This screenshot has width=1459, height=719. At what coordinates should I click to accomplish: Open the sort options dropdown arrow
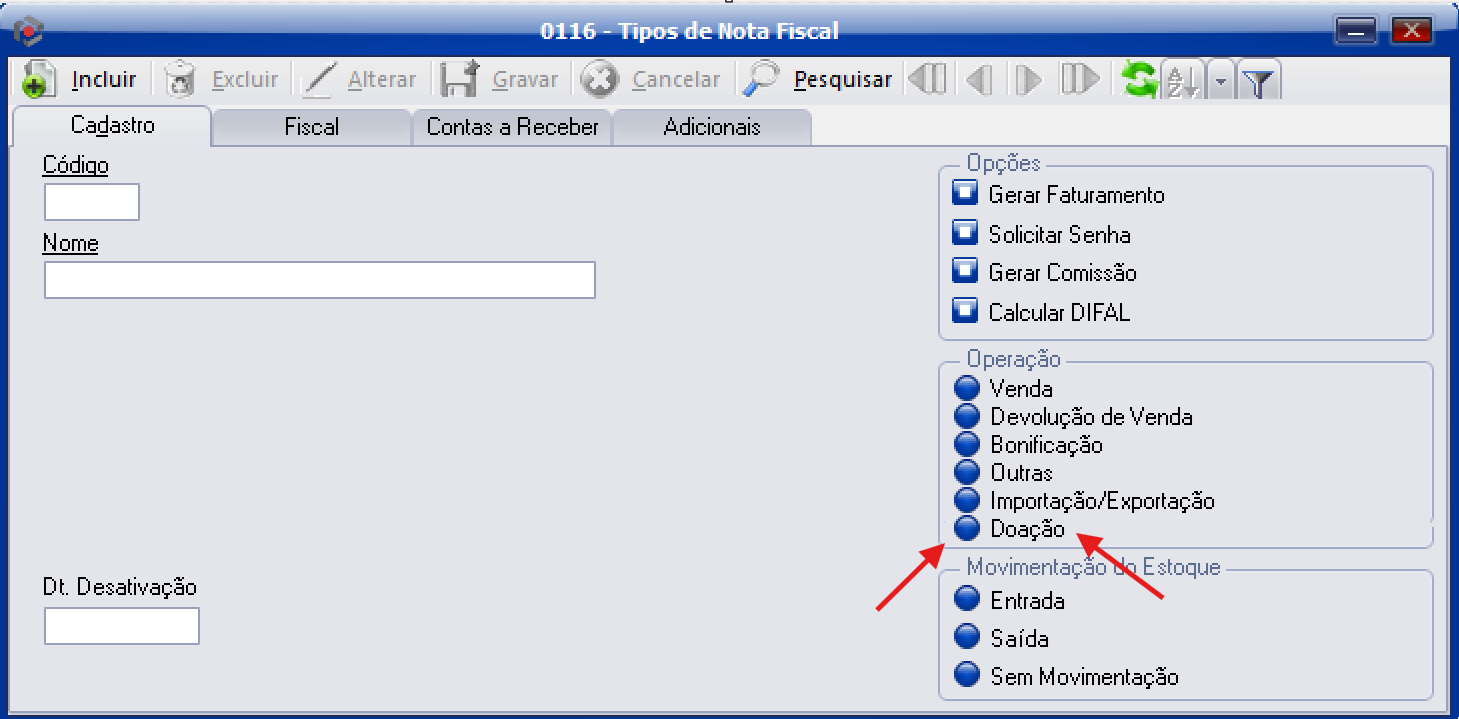click(1220, 81)
